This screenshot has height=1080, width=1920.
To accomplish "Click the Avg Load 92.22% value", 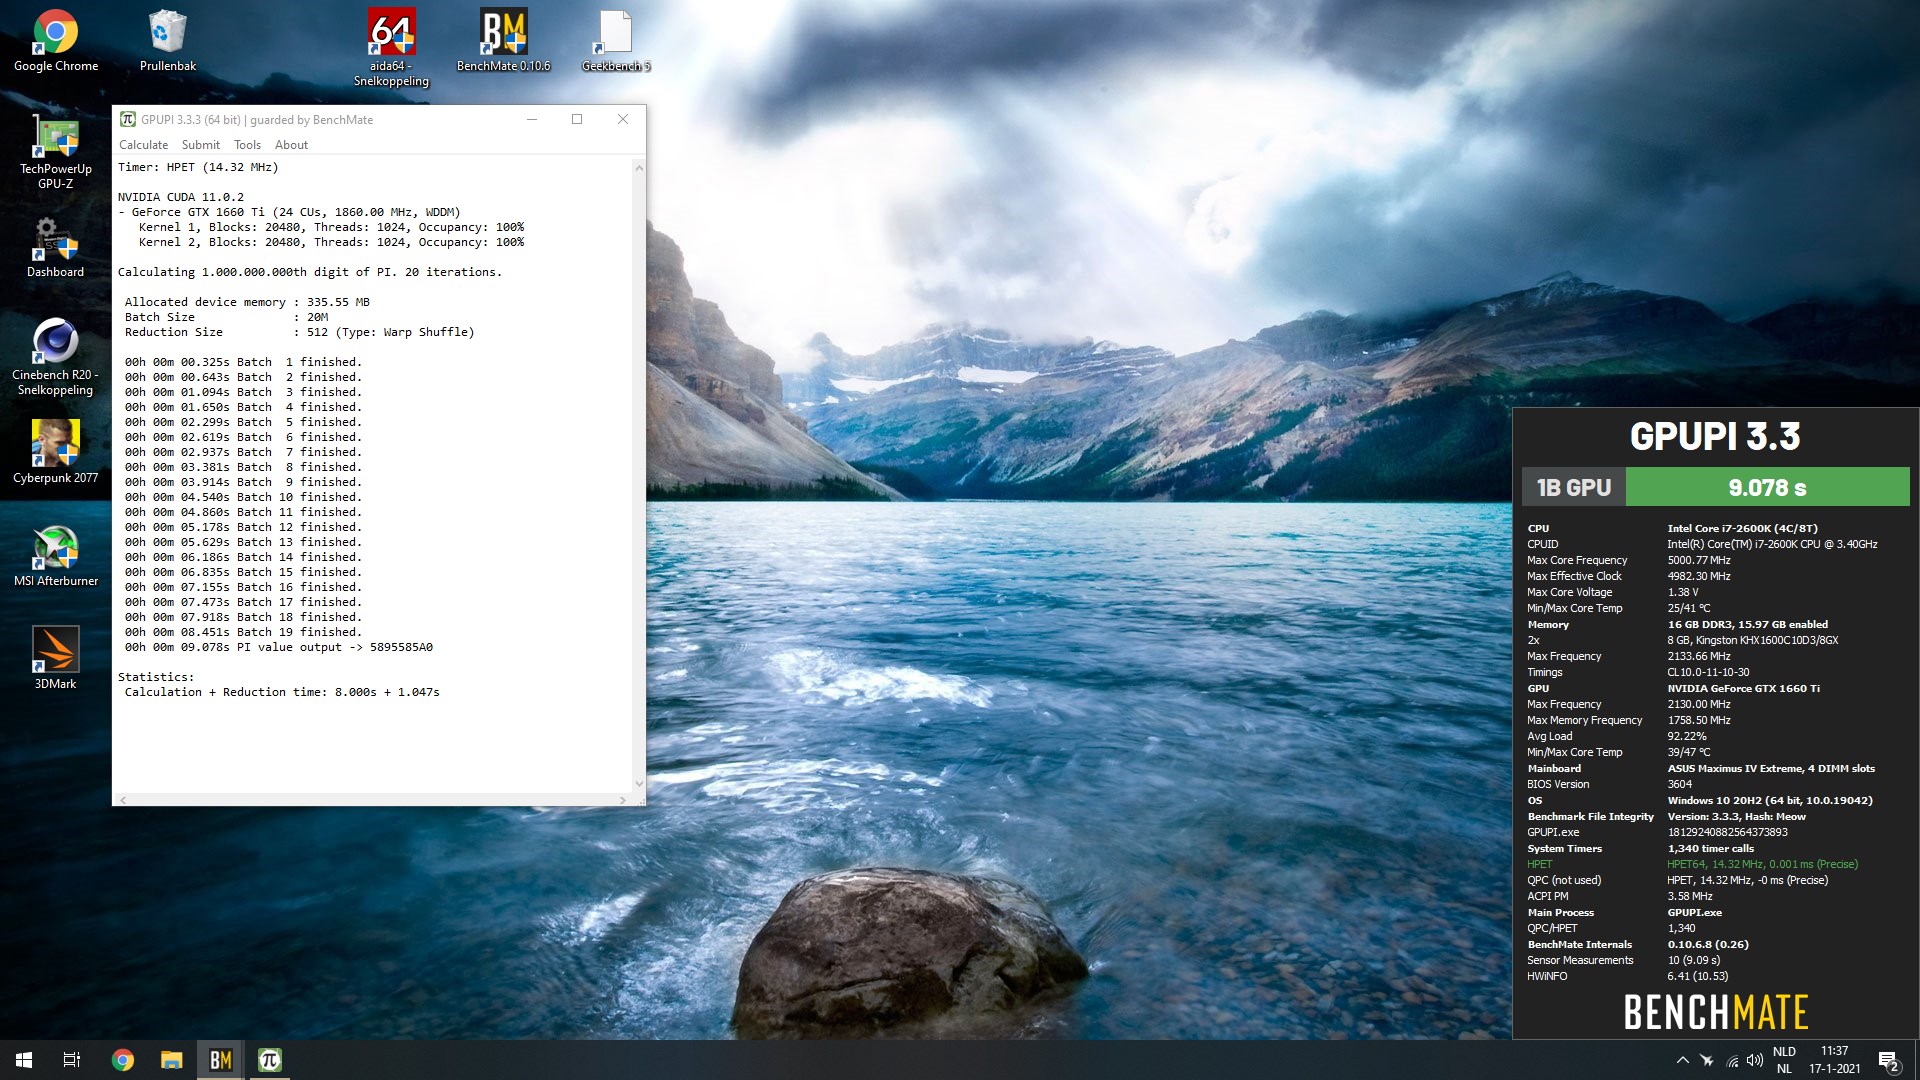I will click(1687, 736).
